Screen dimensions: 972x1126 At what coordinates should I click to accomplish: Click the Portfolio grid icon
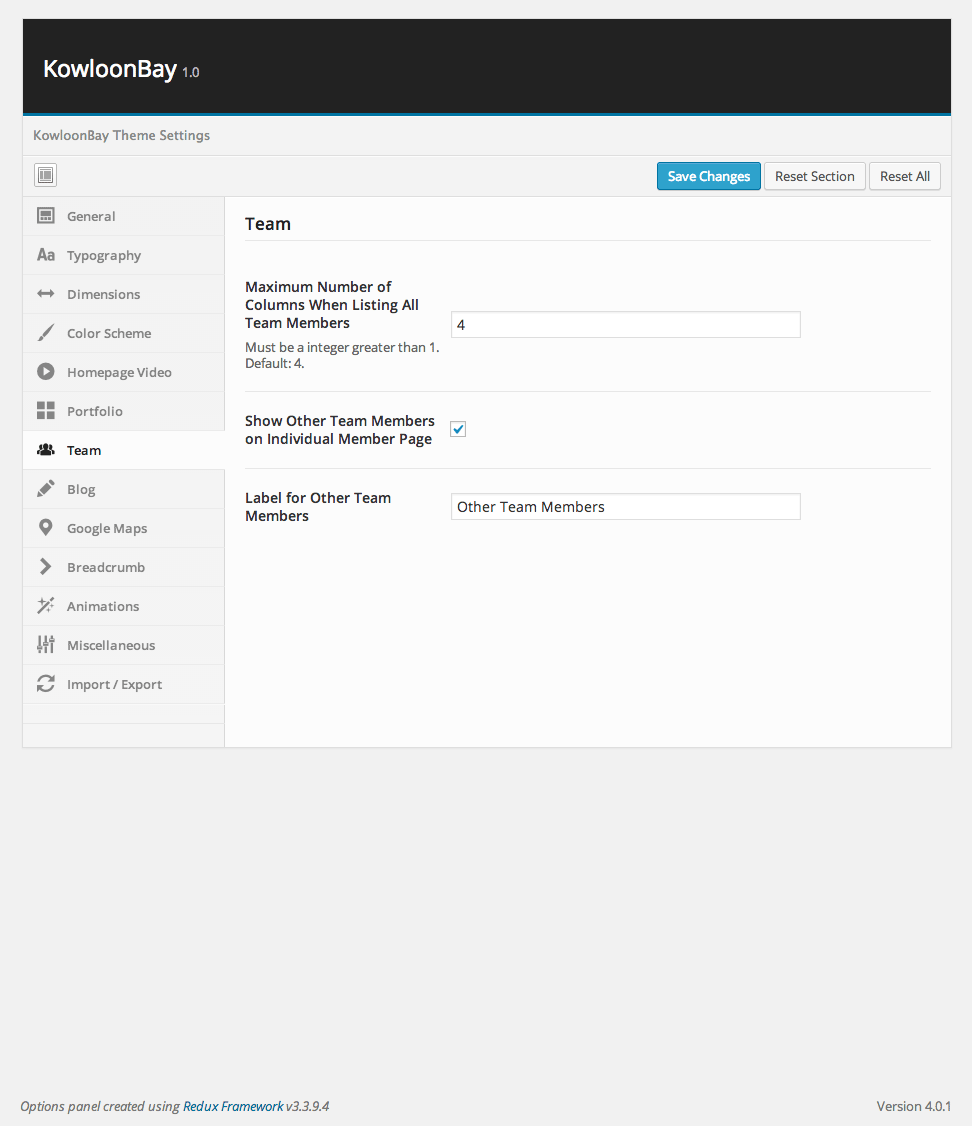[x=46, y=411]
